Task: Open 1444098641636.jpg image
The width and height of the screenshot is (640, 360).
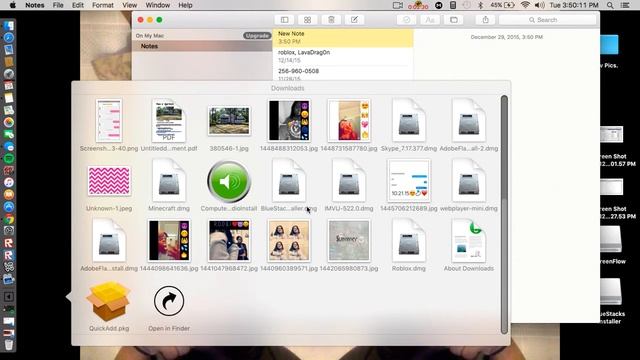Action: tap(169, 245)
